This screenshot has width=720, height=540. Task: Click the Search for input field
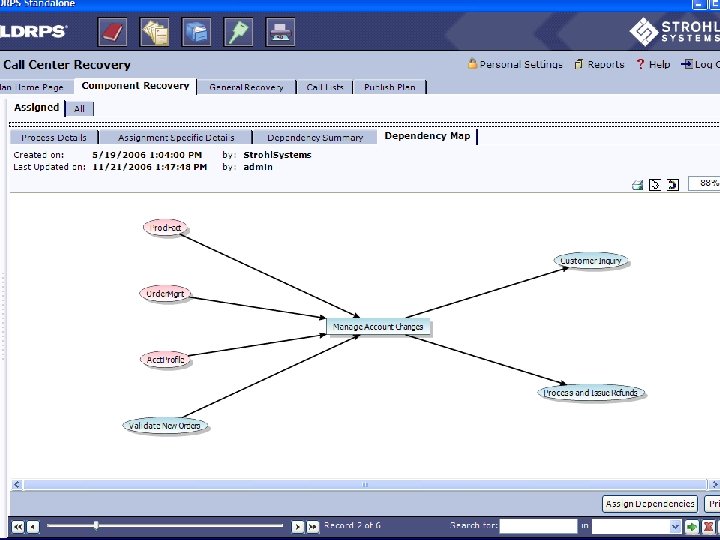[538, 526]
